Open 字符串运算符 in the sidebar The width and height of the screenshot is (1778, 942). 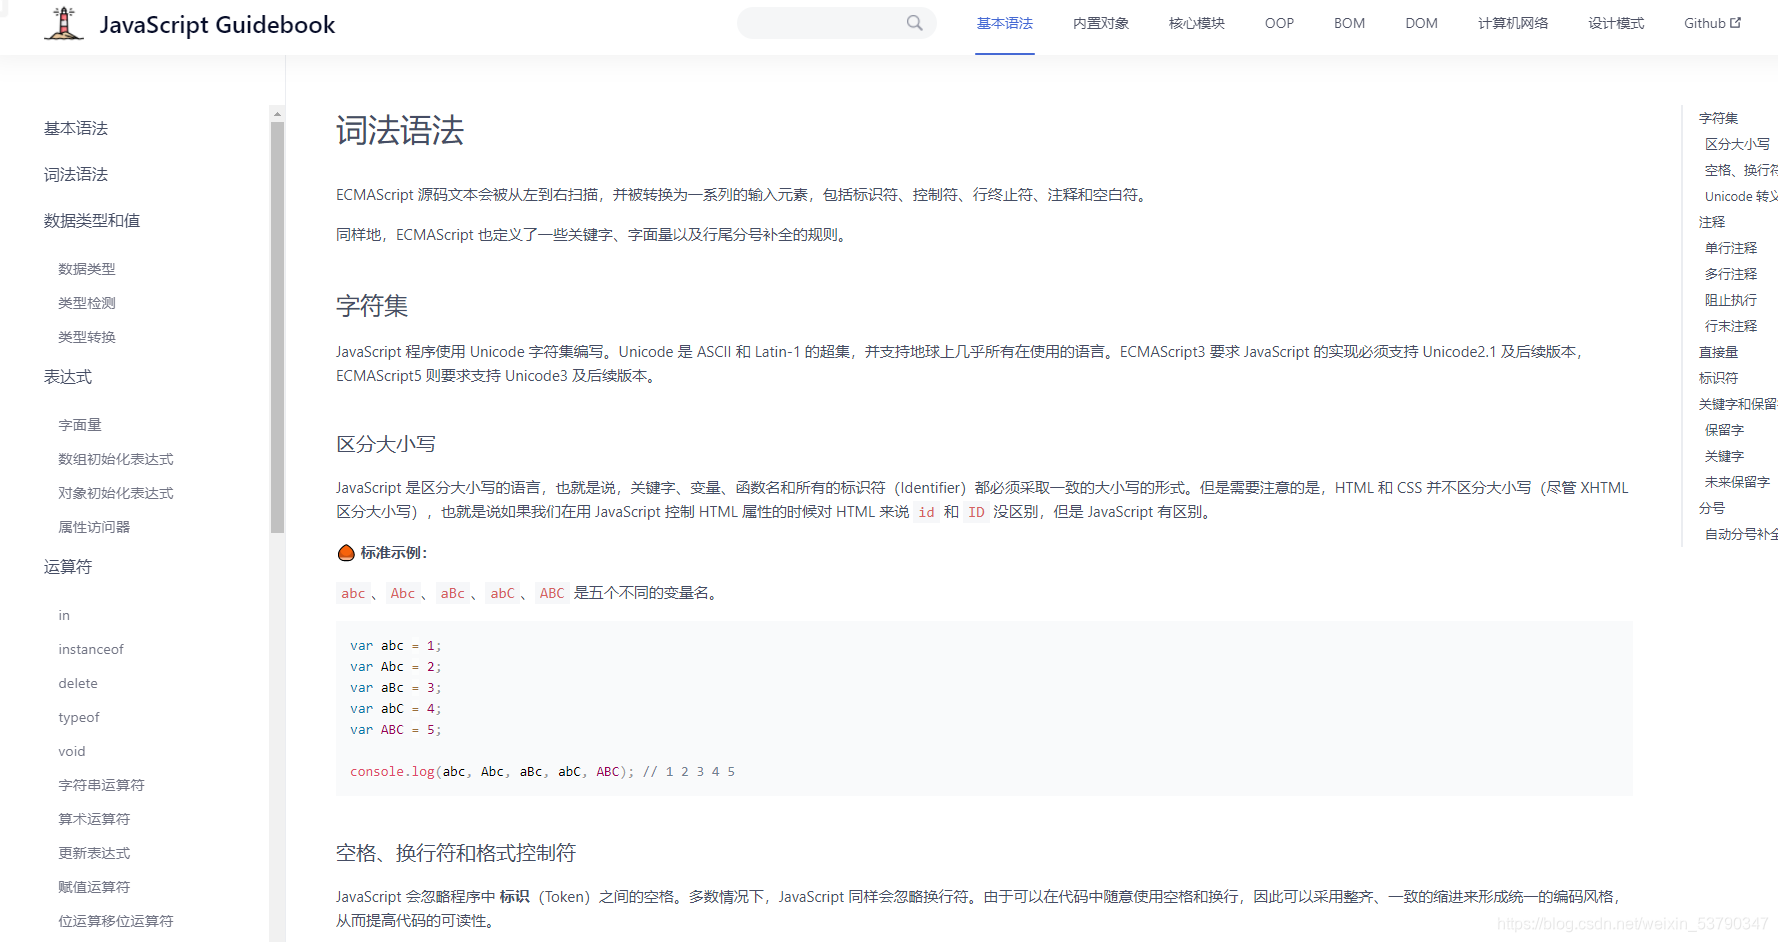(x=101, y=784)
